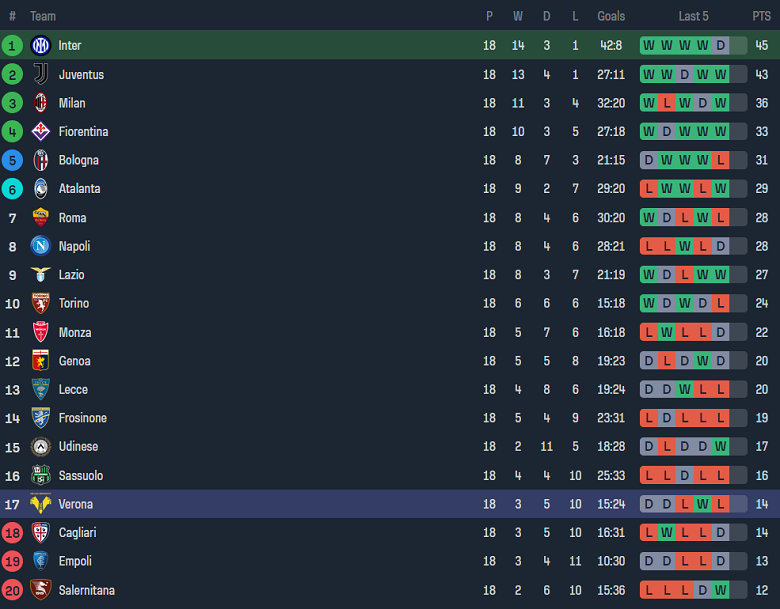Sort table by Goals column header
Image resolution: width=780 pixels, height=609 pixels.
(x=611, y=16)
